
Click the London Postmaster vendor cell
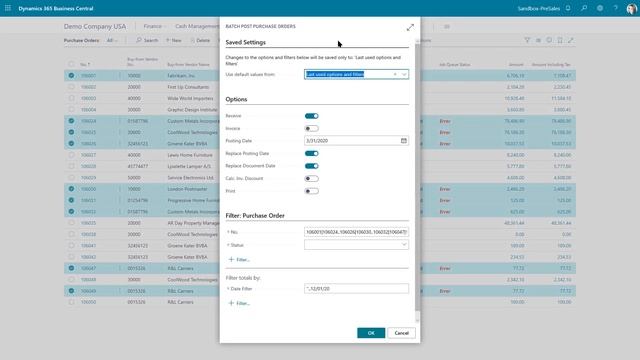tap(187, 189)
